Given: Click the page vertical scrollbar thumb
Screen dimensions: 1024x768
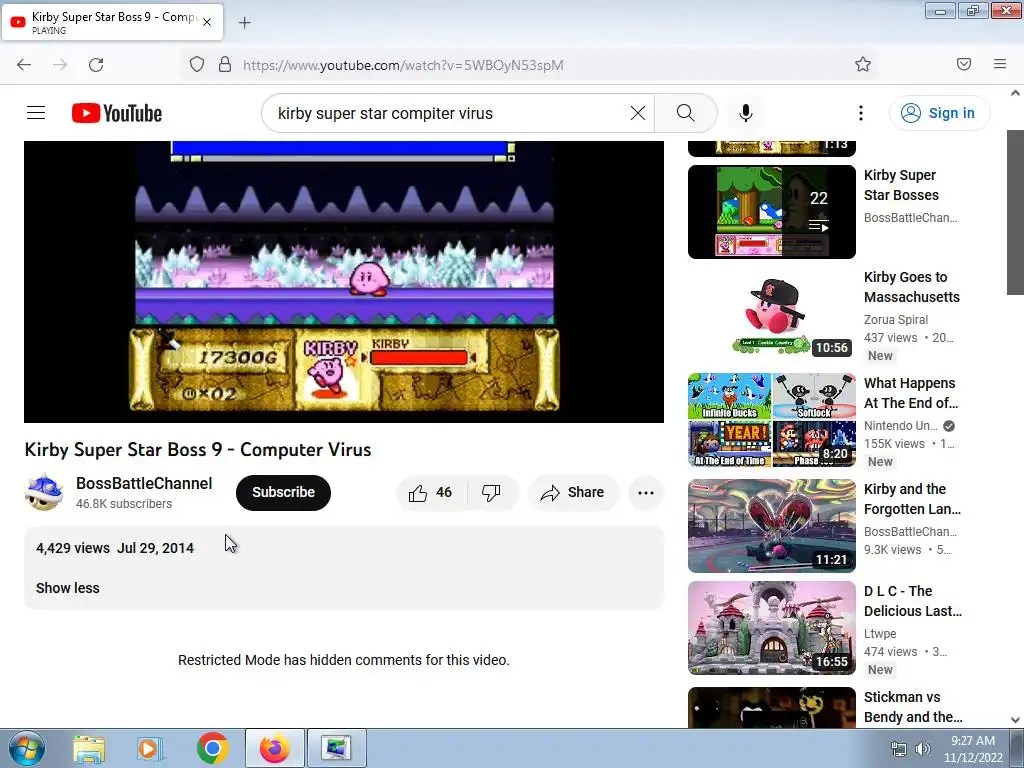Looking at the screenshot, I should coord(1015,212).
